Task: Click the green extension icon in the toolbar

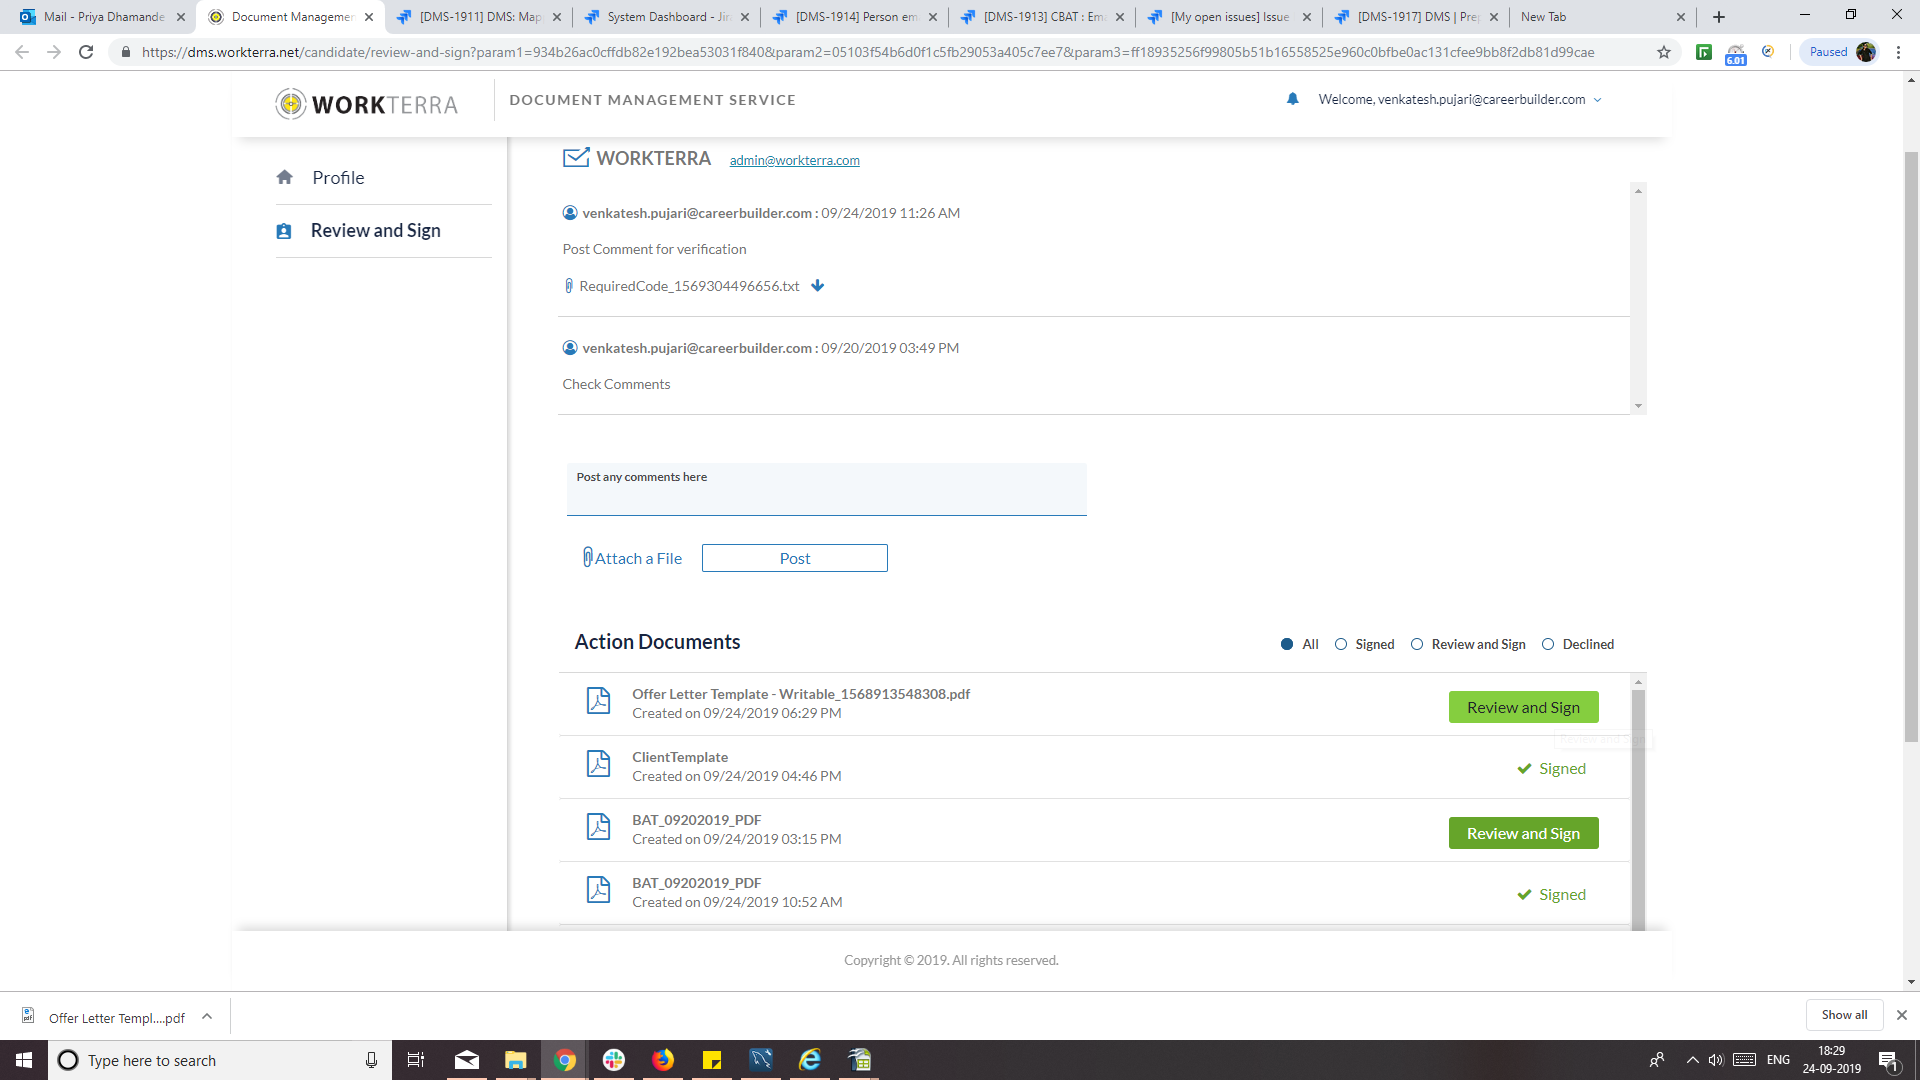Action: click(x=1704, y=52)
